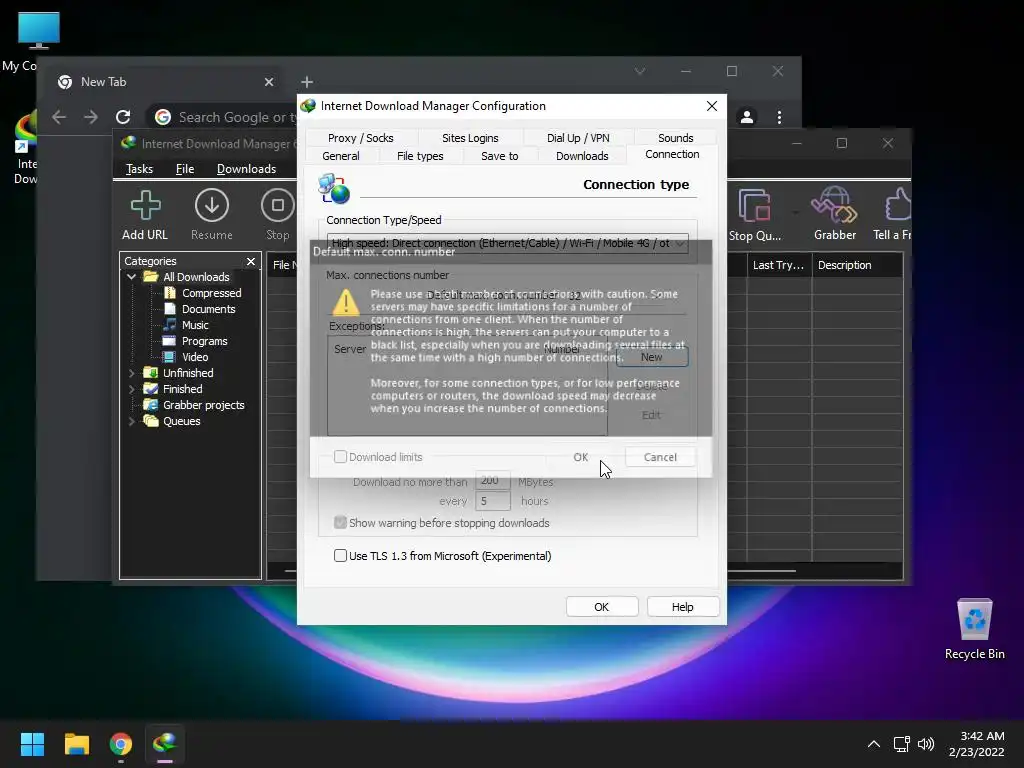Viewport: 1024px width, 768px height.
Task: Click OK at the configuration dialog bottom
Action: [601, 607]
